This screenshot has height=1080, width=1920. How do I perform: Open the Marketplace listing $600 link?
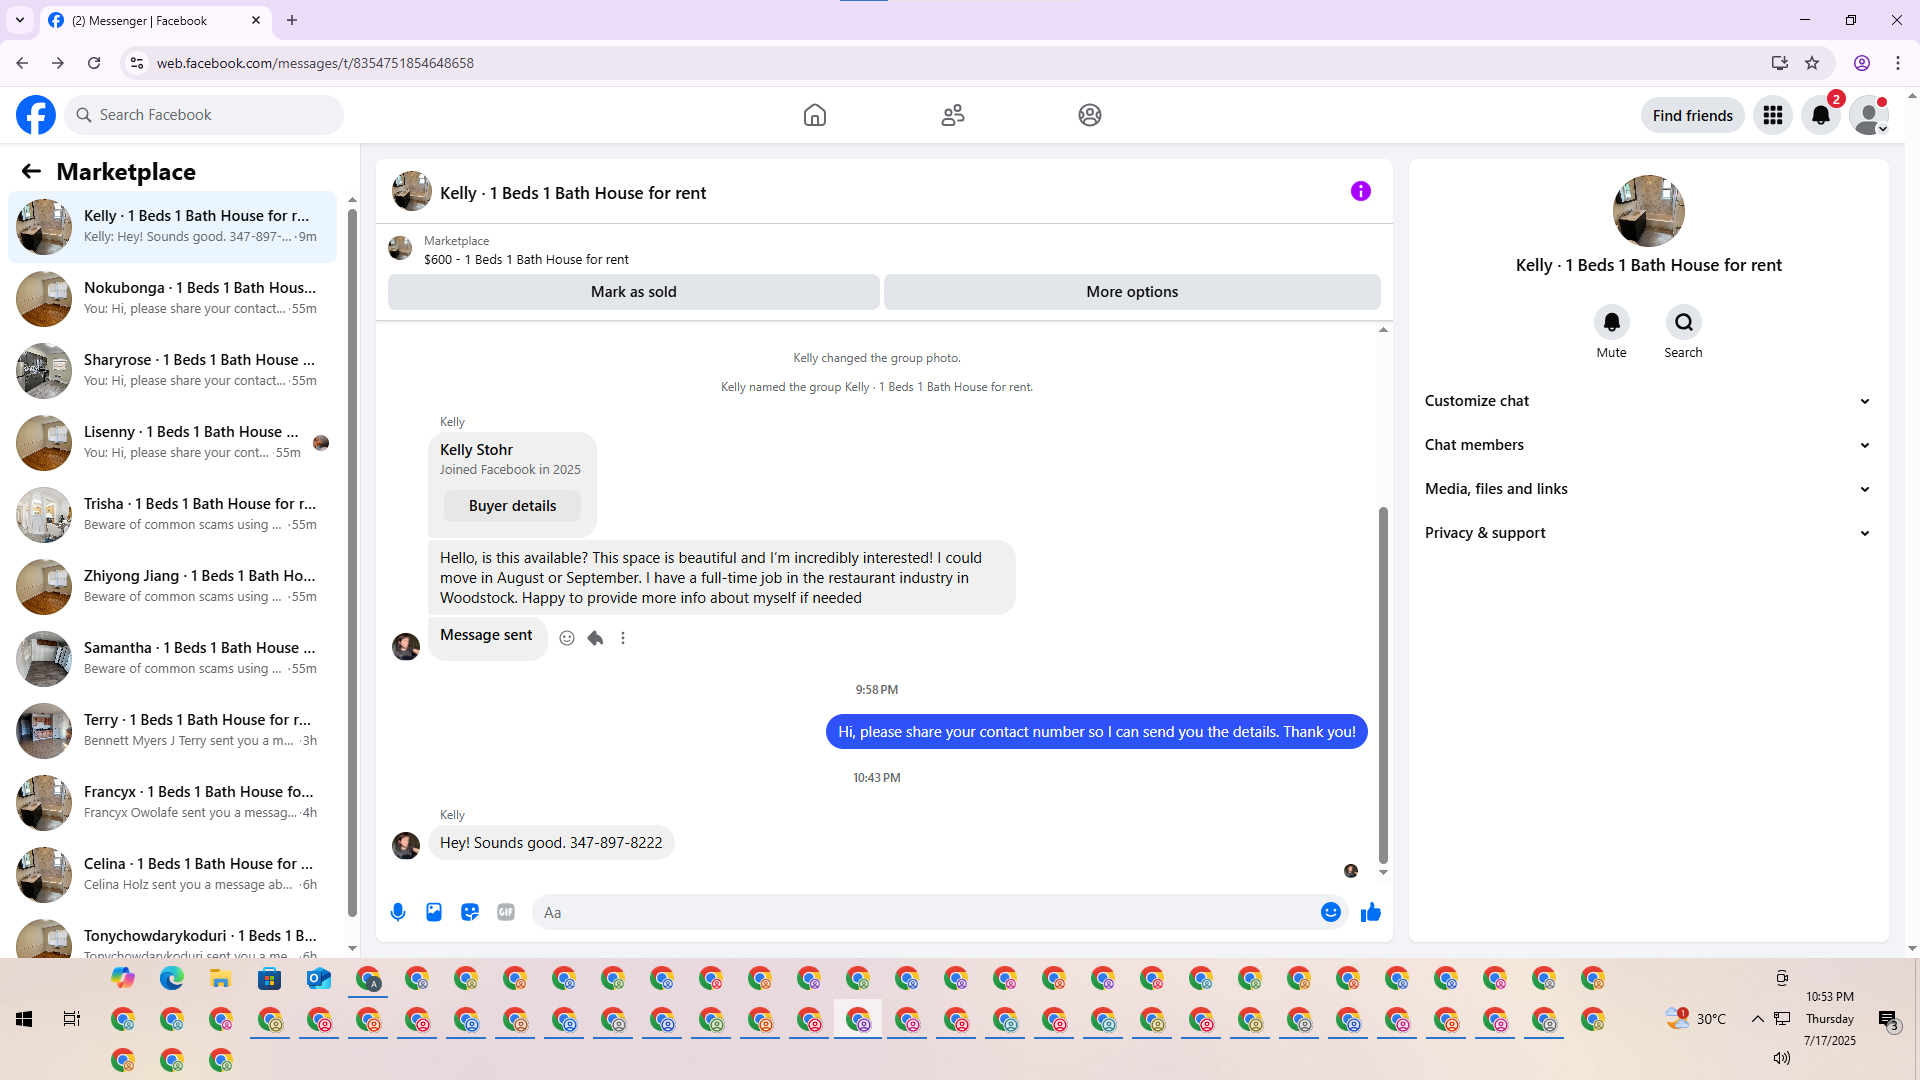click(x=526, y=260)
